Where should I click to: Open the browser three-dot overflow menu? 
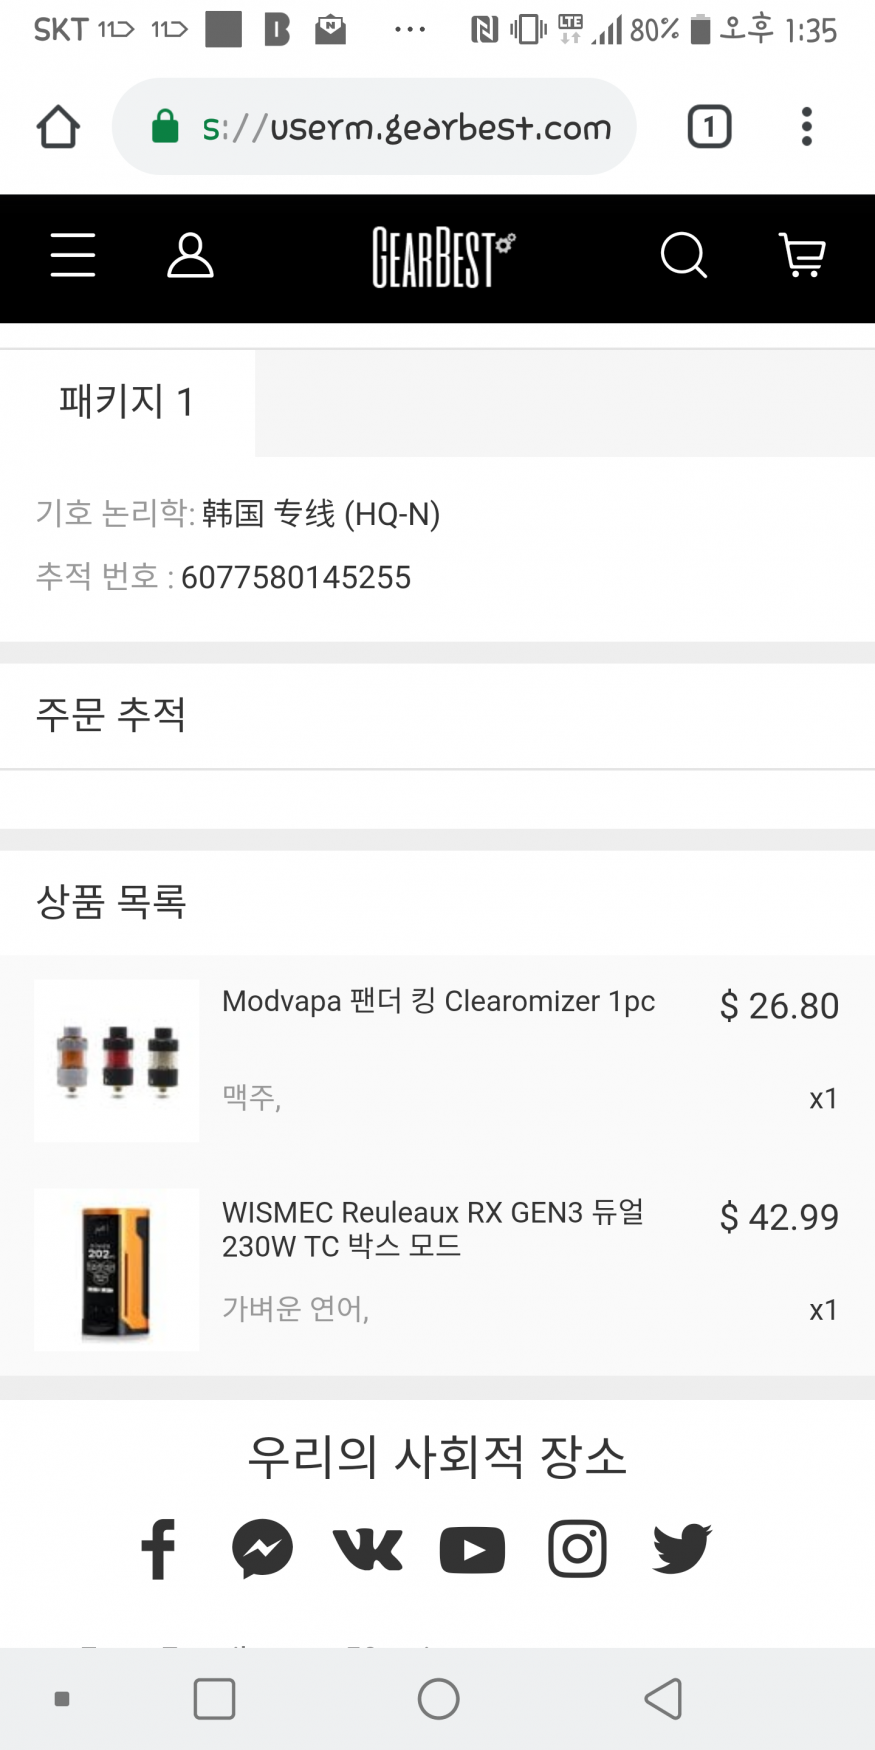point(807,127)
